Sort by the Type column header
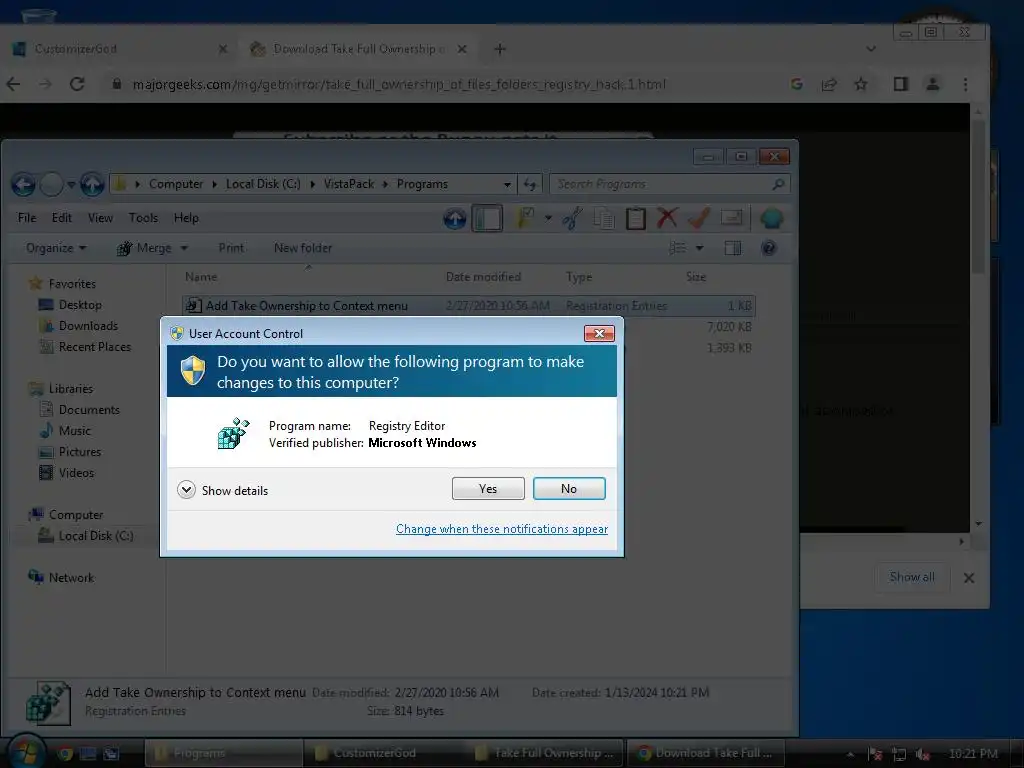The width and height of the screenshot is (1024, 768). (x=579, y=277)
